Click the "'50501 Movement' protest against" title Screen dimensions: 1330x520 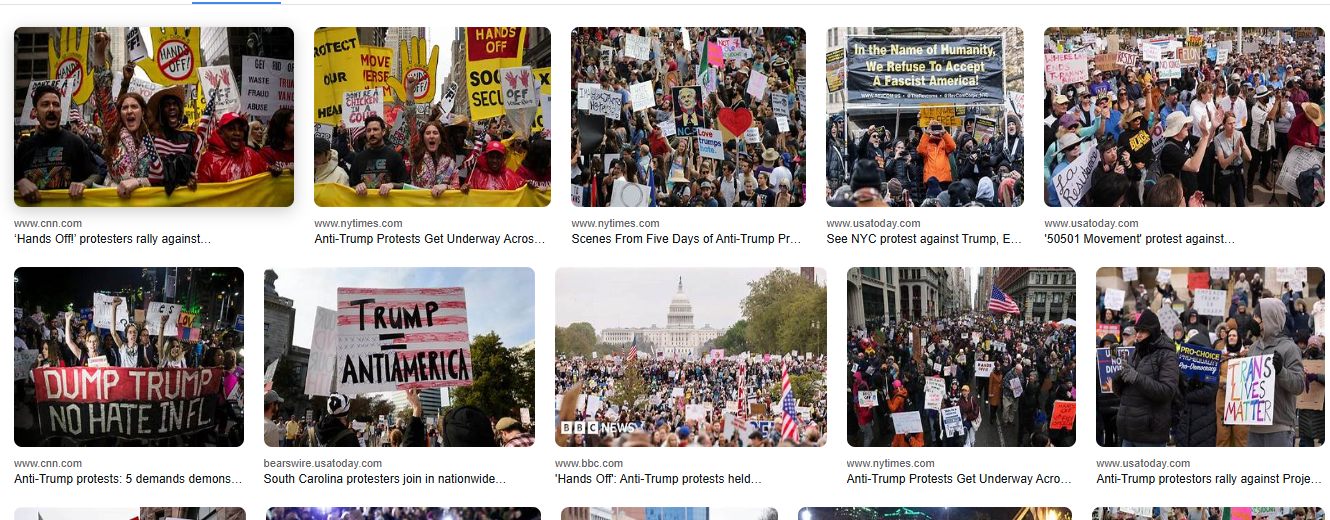[x=1139, y=239]
